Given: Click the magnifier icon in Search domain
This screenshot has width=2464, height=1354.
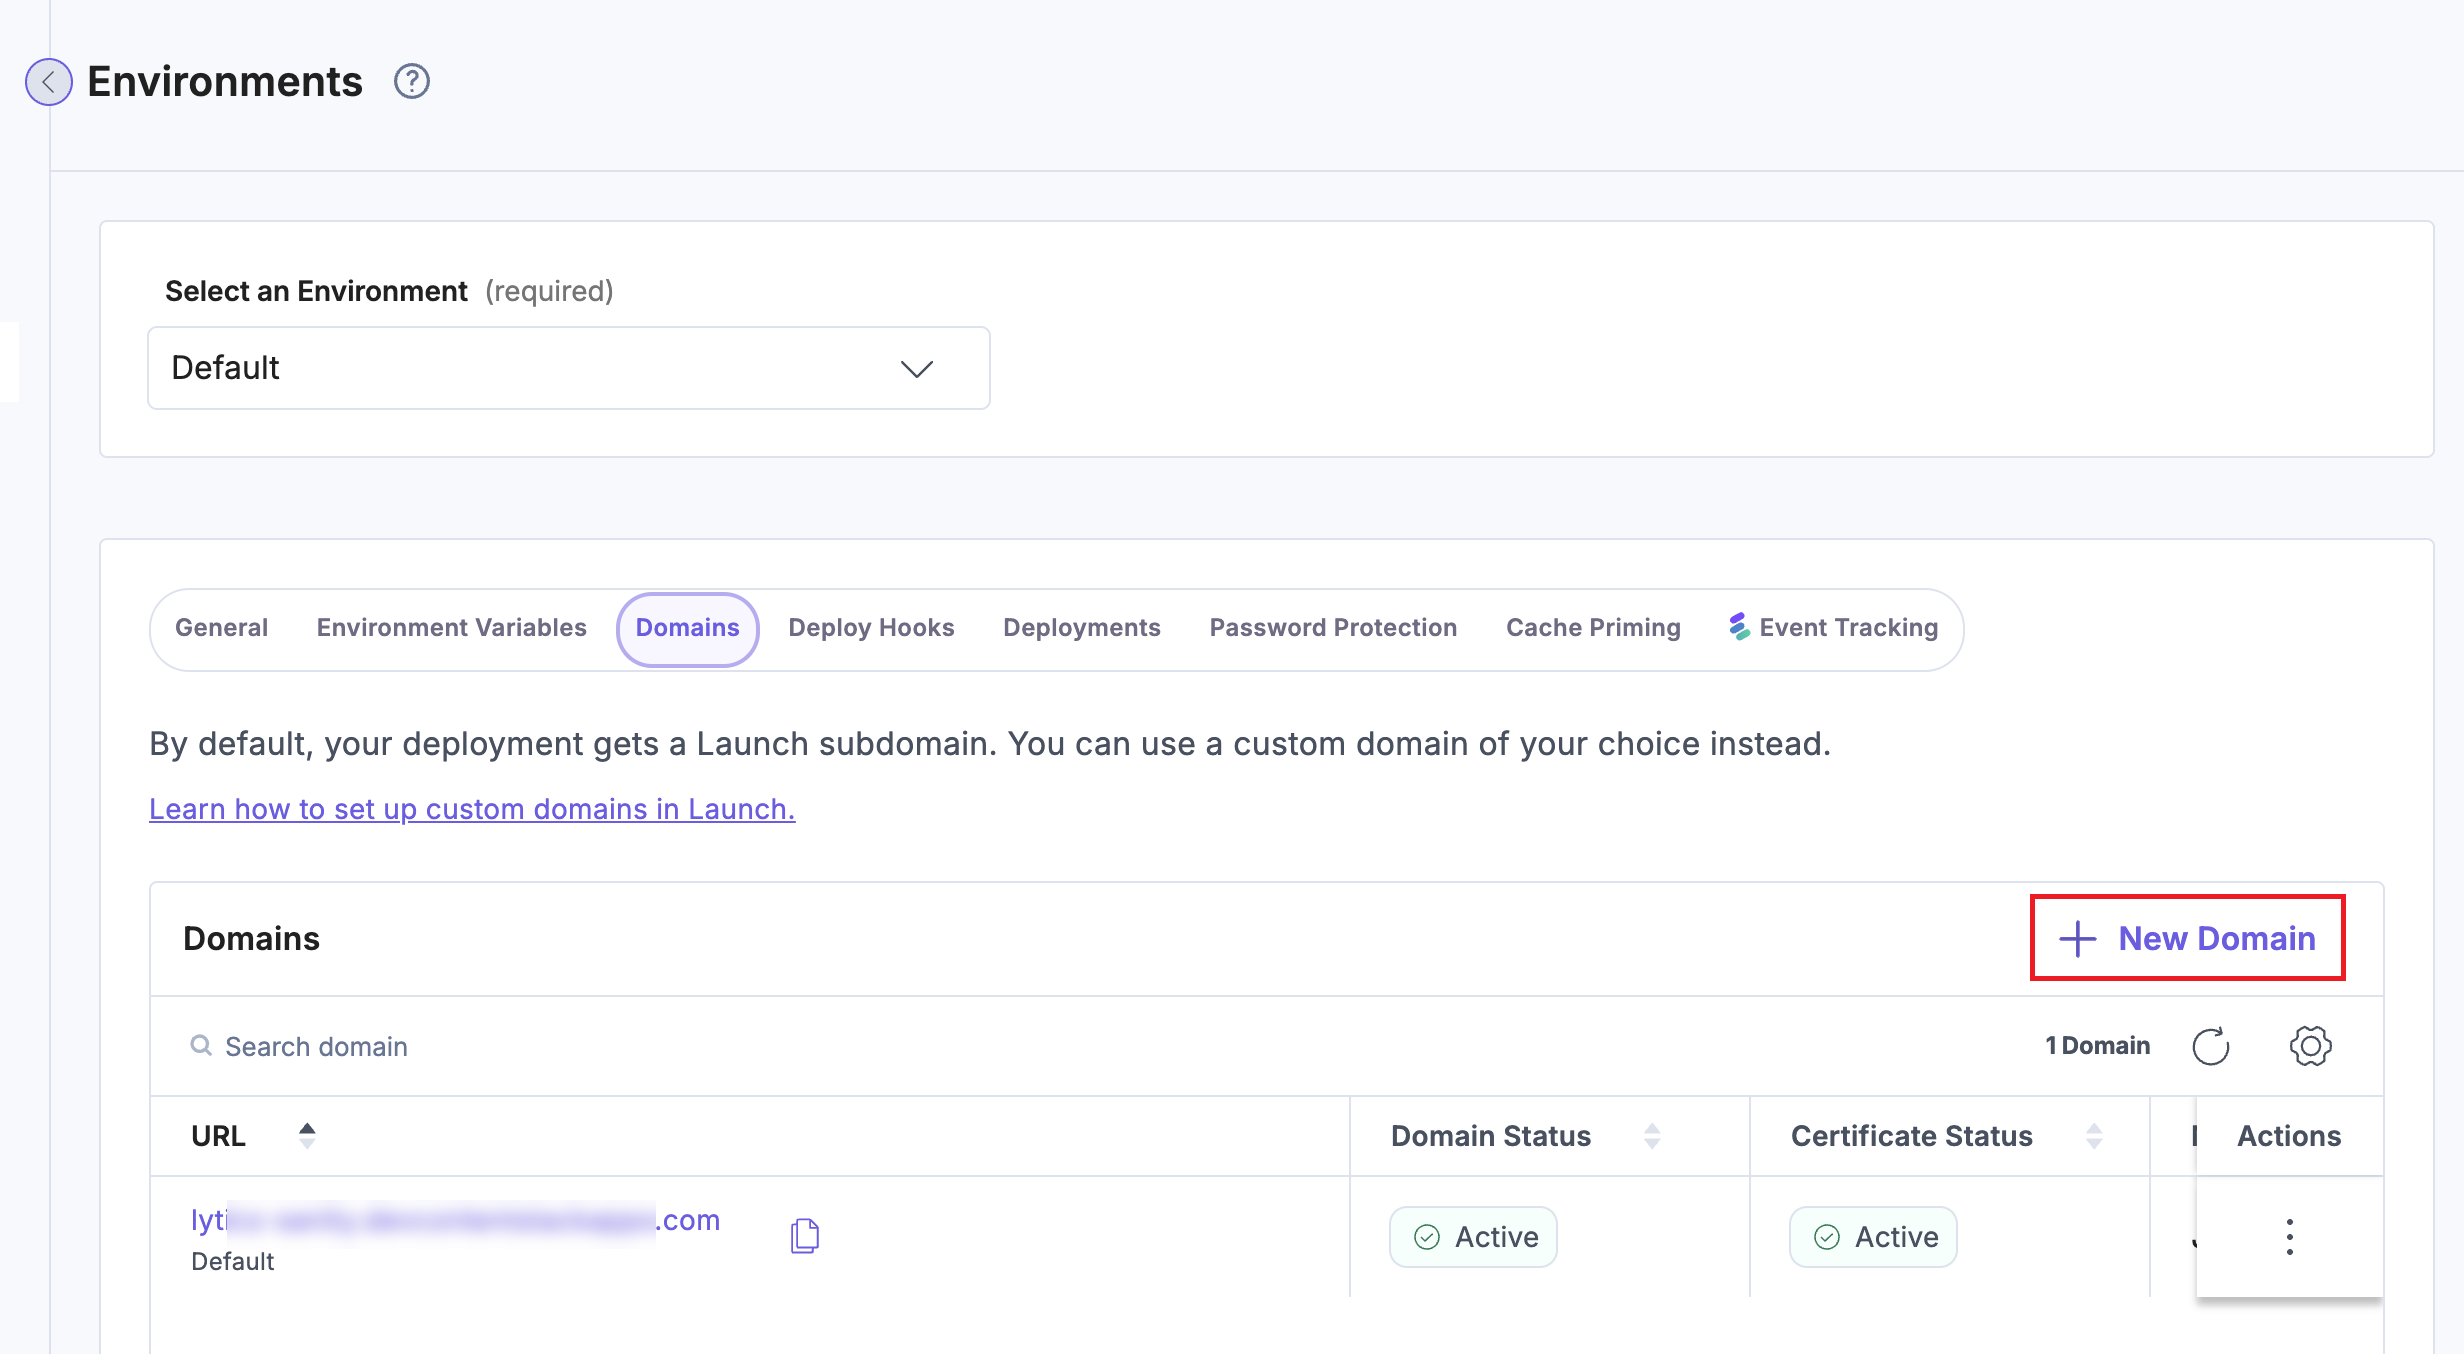Looking at the screenshot, I should coord(201,1046).
